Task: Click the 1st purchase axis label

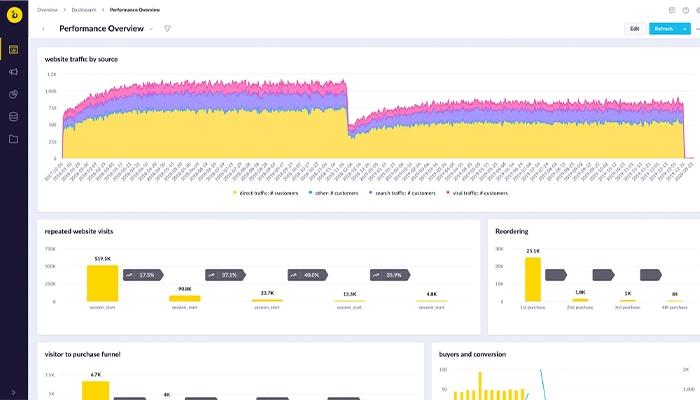Action: click(533, 308)
